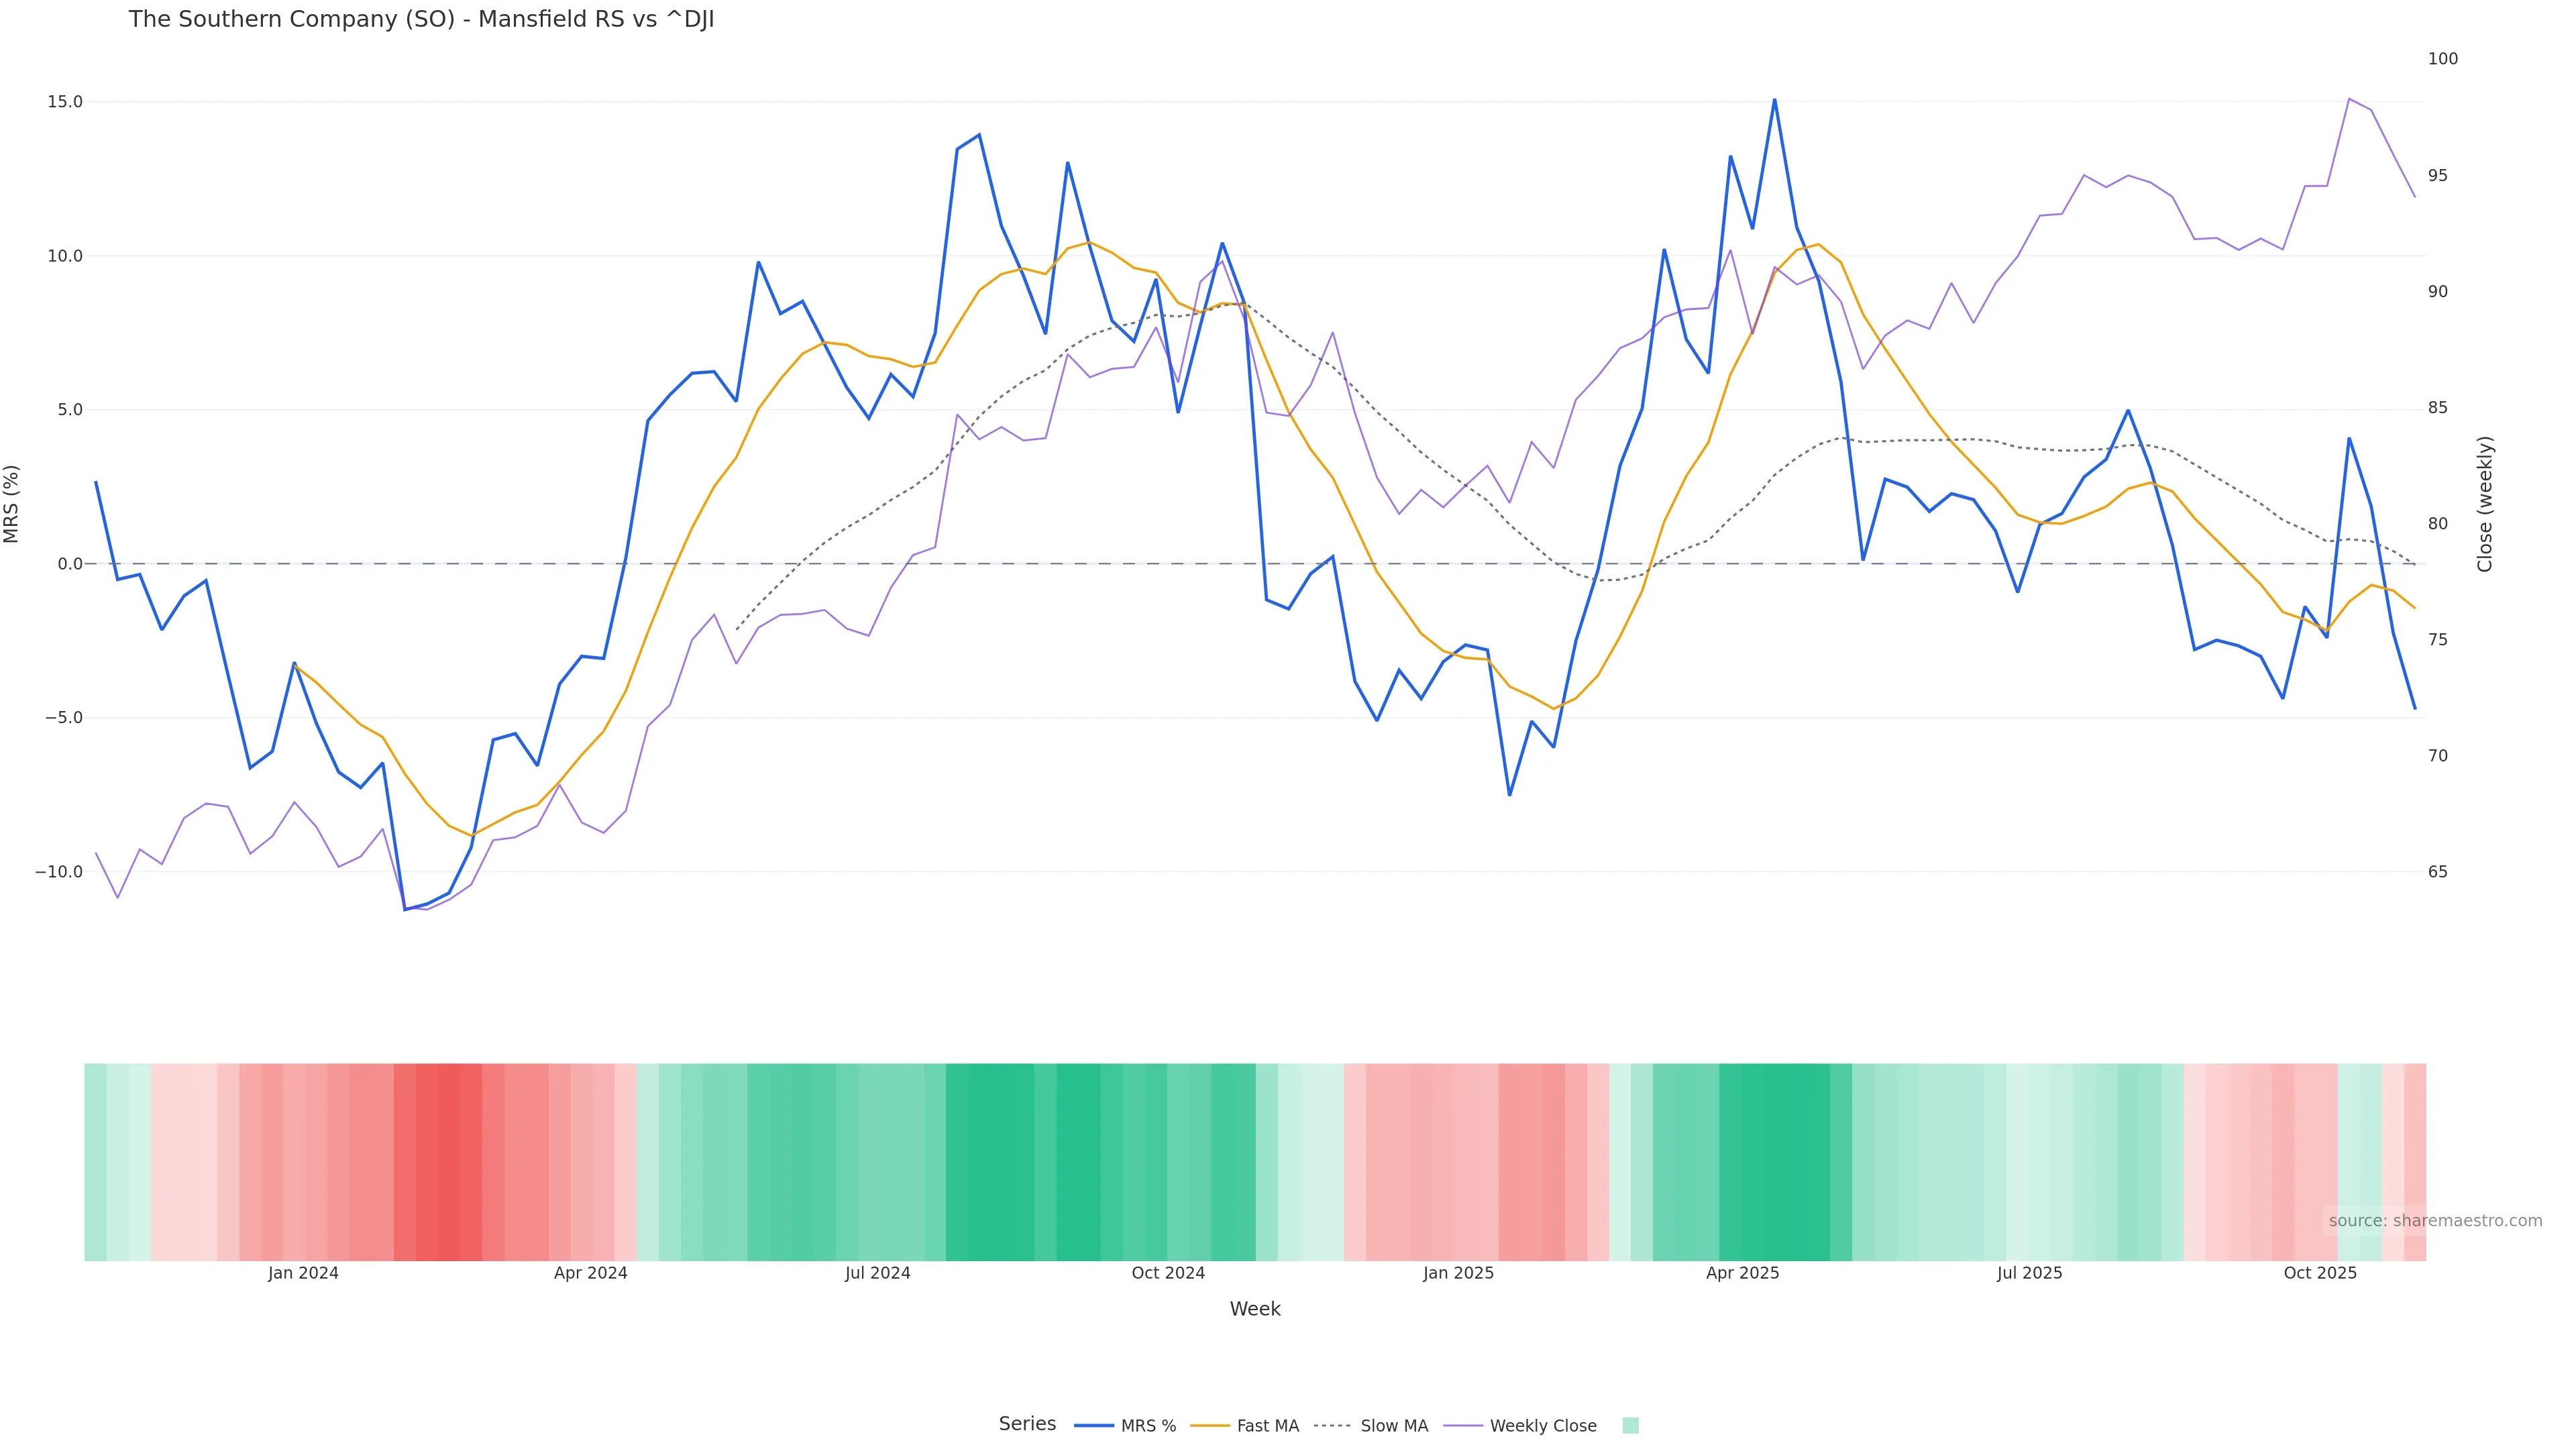Click the Apr 2025 axis tick

coord(1742,1274)
